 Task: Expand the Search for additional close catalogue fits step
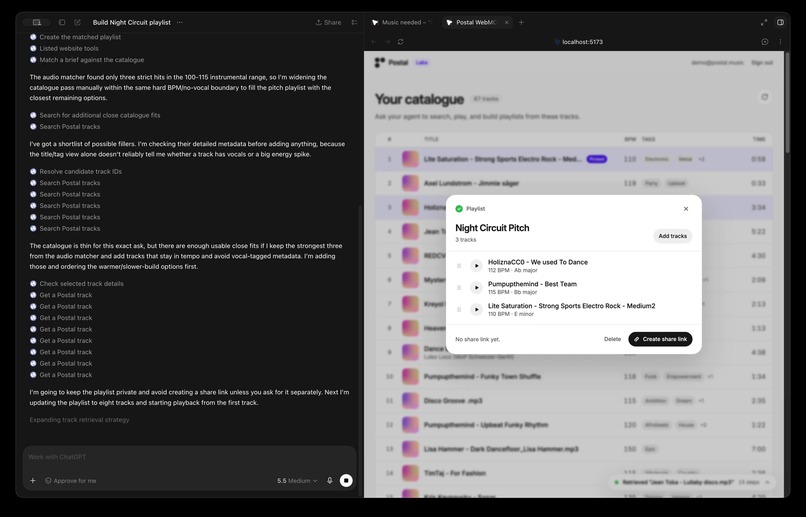95,115
